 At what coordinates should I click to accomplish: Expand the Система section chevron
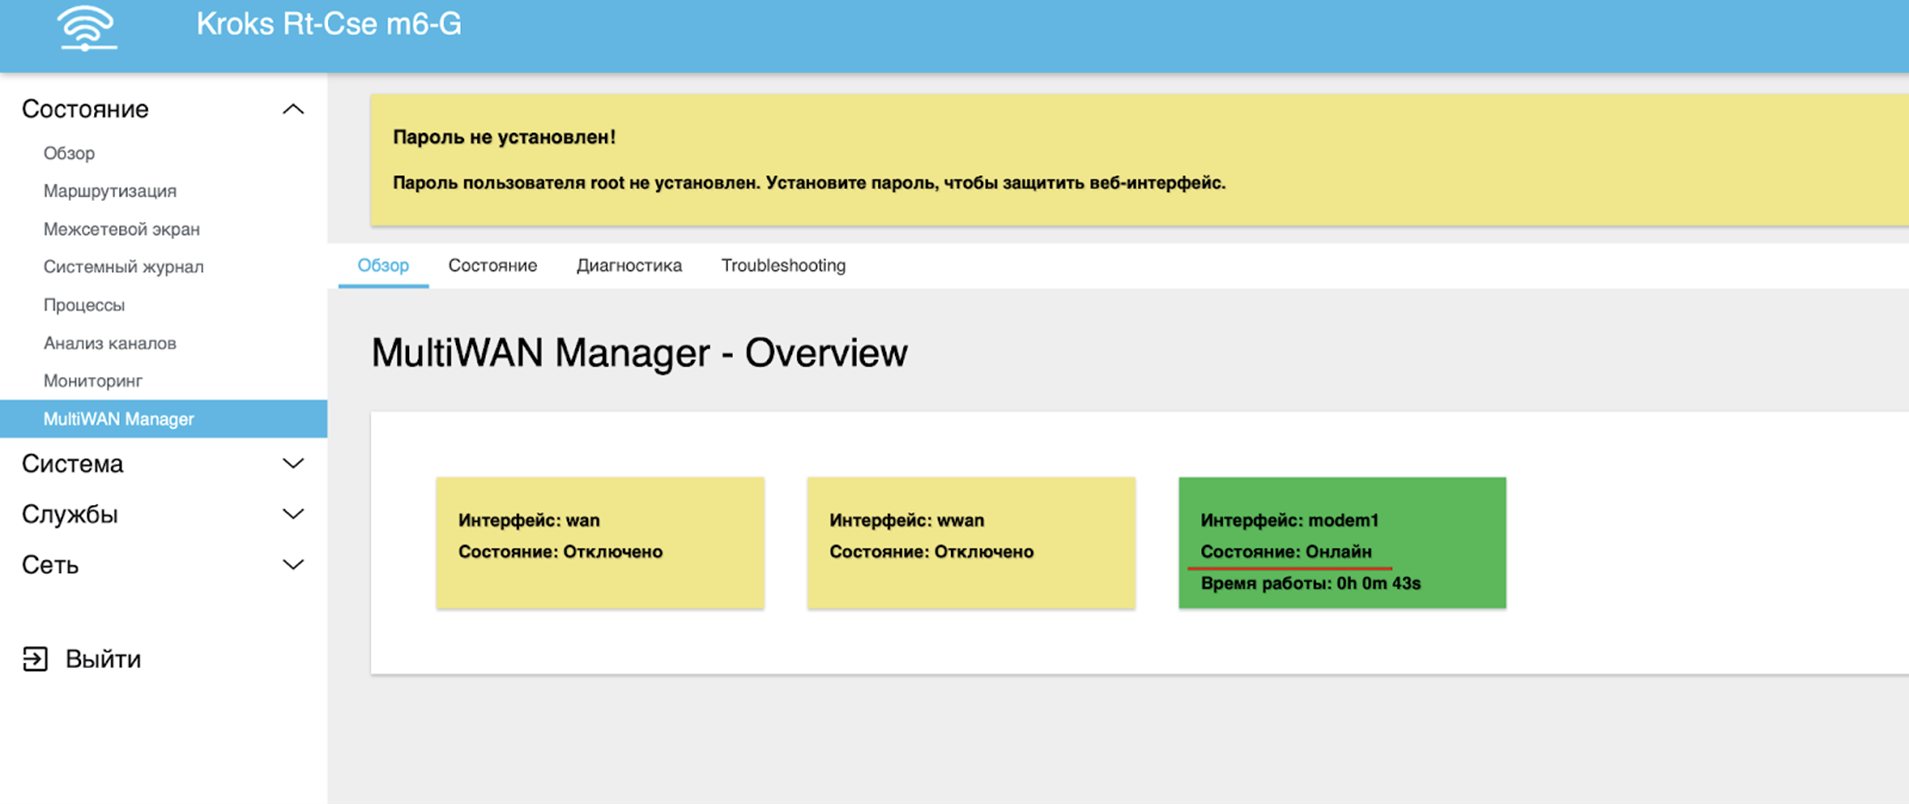[293, 464]
